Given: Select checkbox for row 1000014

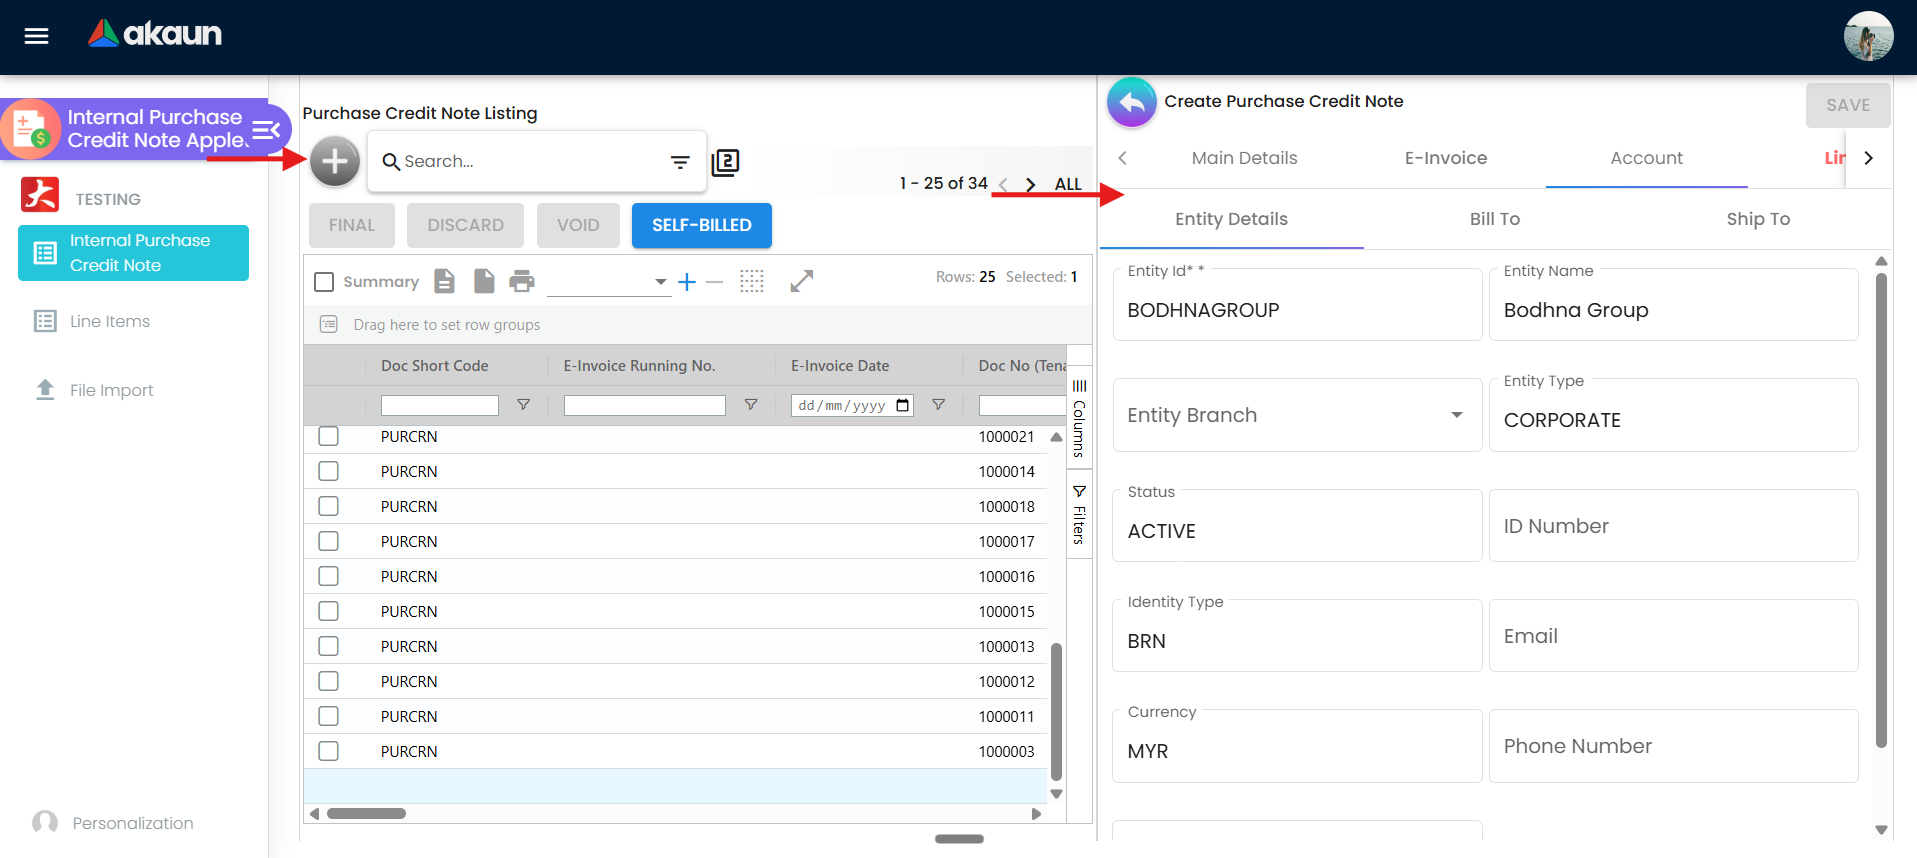Looking at the screenshot, I should click(x=328, y=471).
